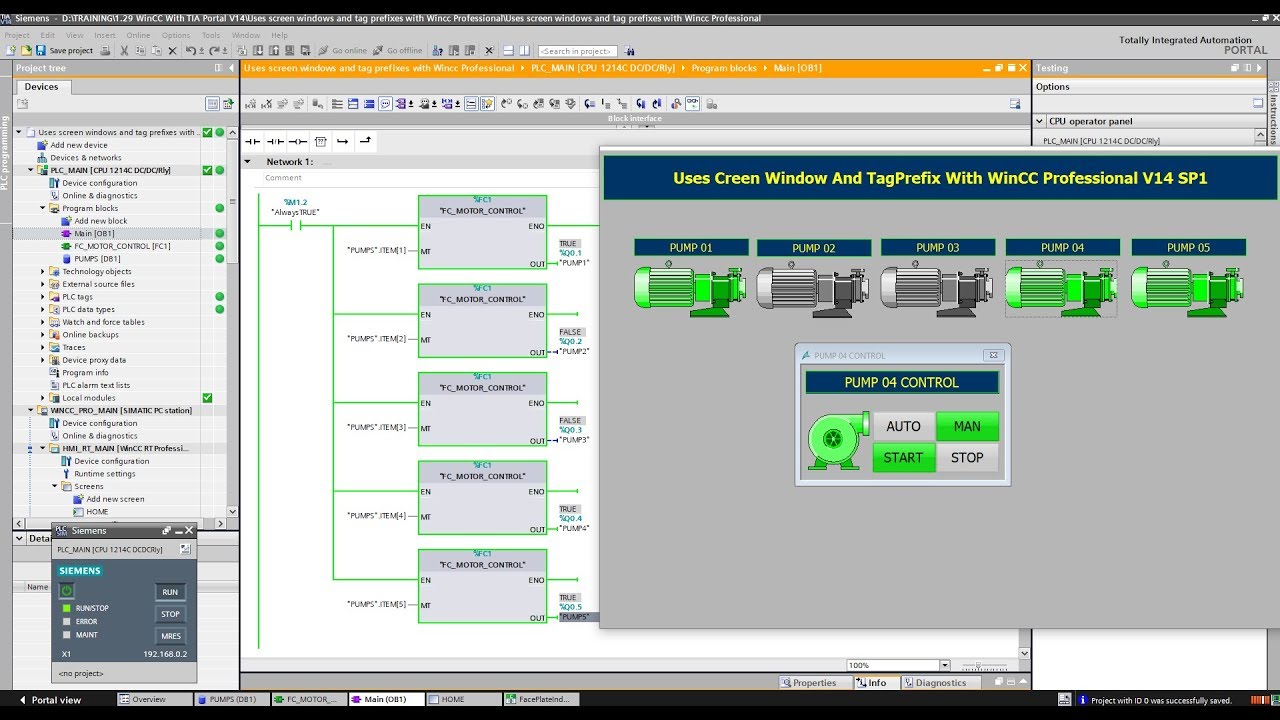Collapse the CPU operator panel section
1280x720 pixels.
point(1040,122)
